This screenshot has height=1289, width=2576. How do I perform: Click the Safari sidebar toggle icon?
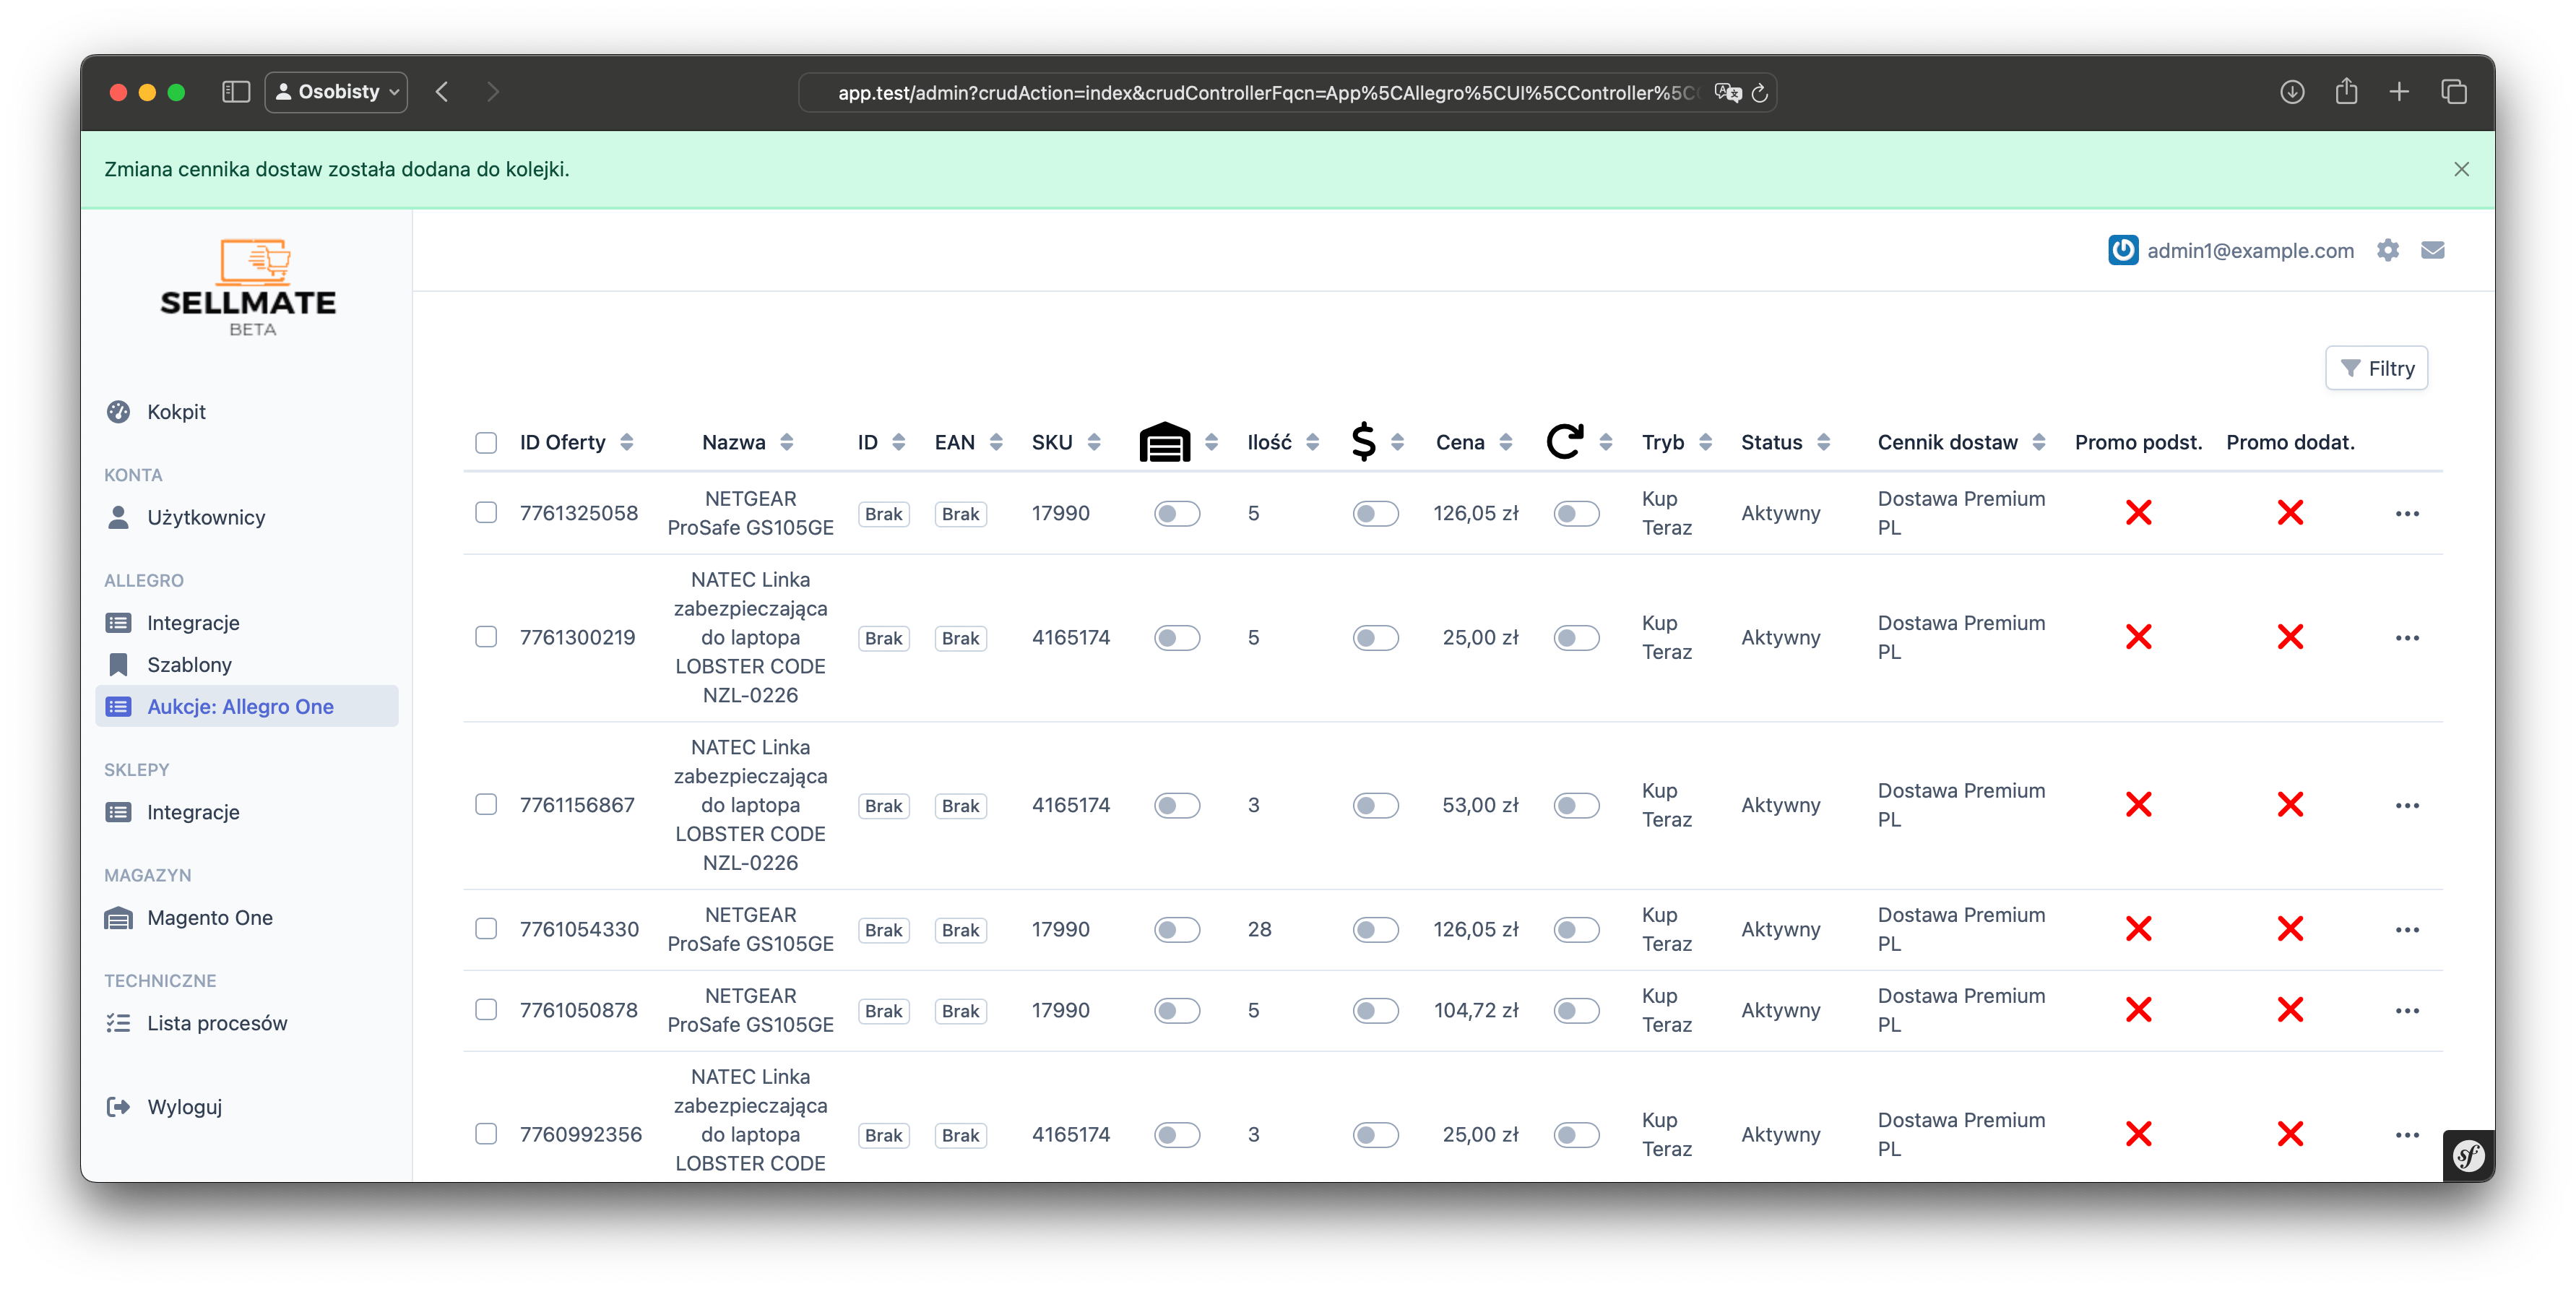(236, 92)
